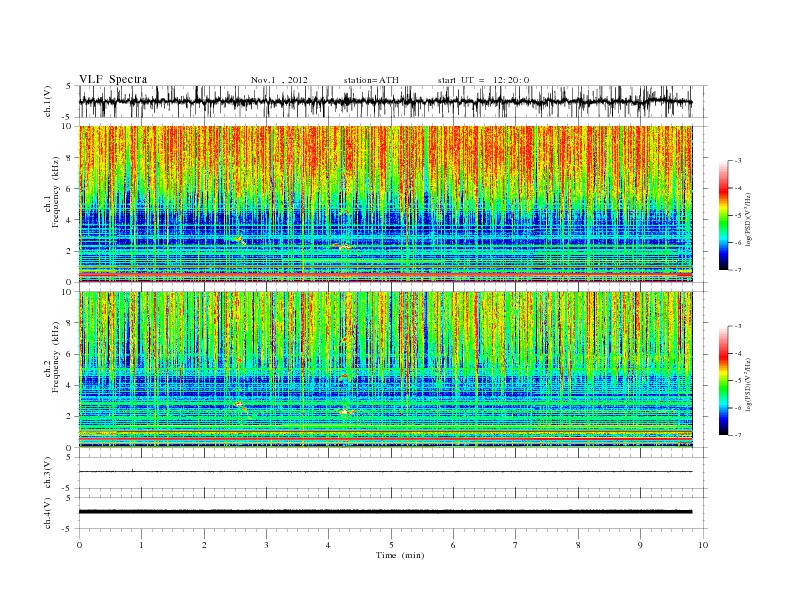Click tick label 2 on the Time axis
Screen dimensions: 792x612
pos(204,545)
